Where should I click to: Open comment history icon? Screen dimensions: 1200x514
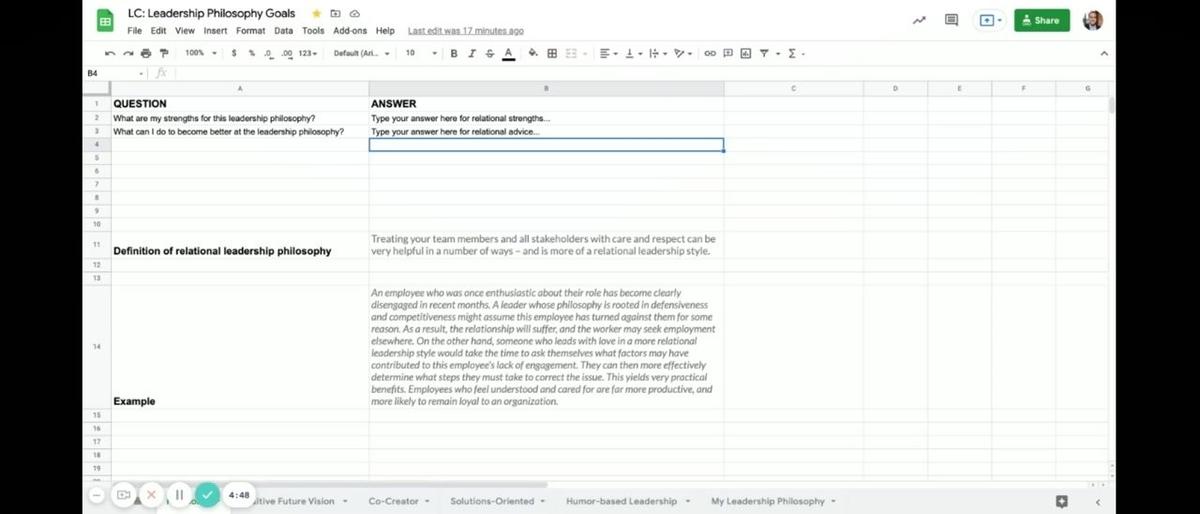click(951, 20)
